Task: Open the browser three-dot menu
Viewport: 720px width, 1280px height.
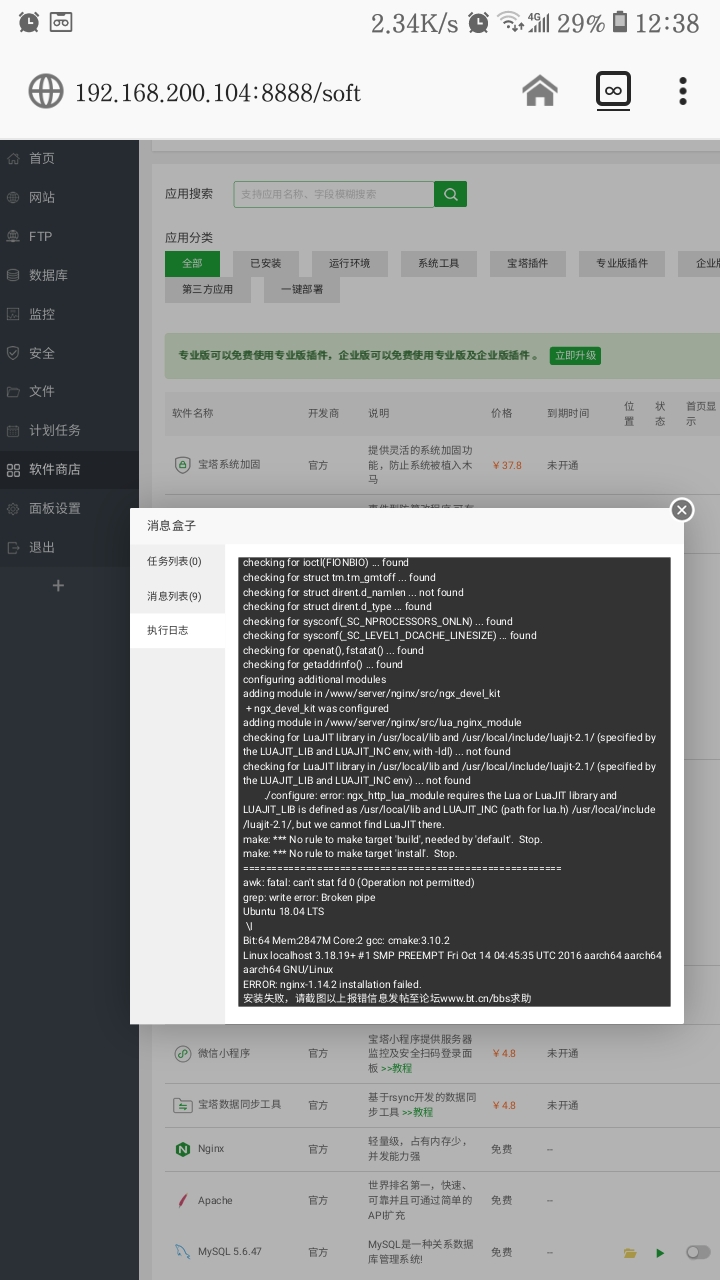Action: [683, 91]
